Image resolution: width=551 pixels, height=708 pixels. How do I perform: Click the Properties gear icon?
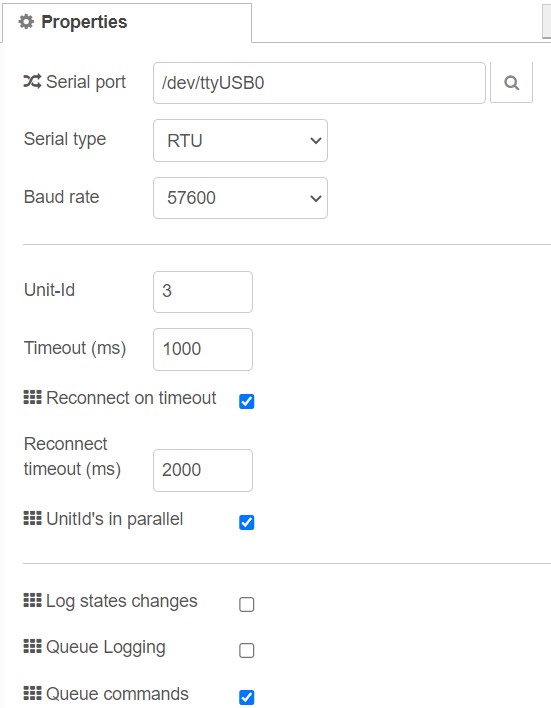pyautogui.click(x=26, y=22)
